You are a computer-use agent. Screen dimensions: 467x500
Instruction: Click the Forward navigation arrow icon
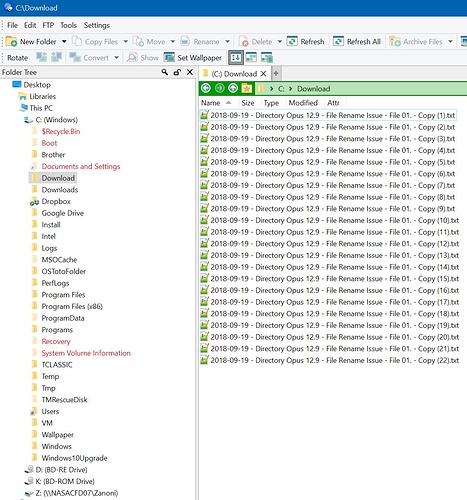point(219,88)
